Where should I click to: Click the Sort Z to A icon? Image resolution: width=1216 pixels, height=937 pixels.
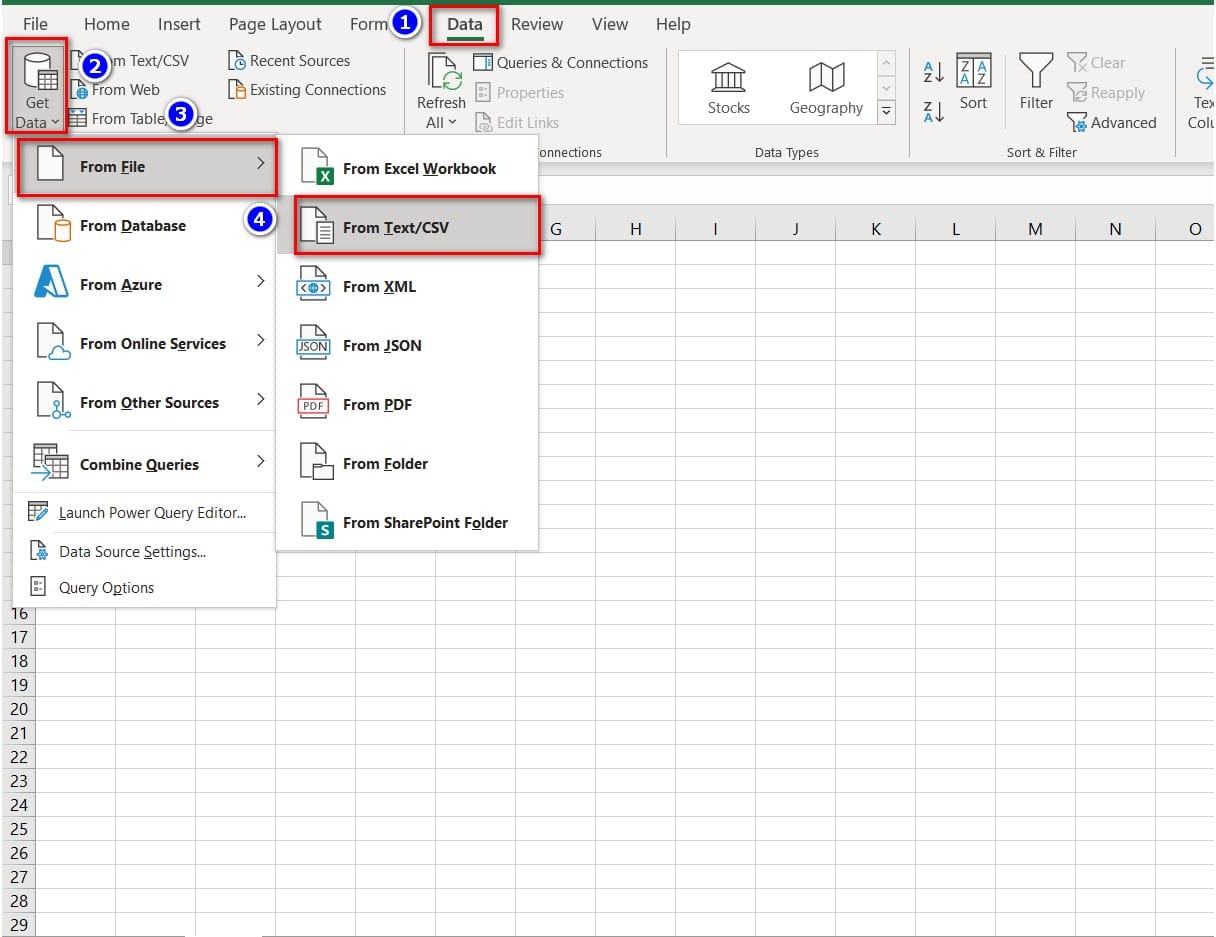(933, 112)
